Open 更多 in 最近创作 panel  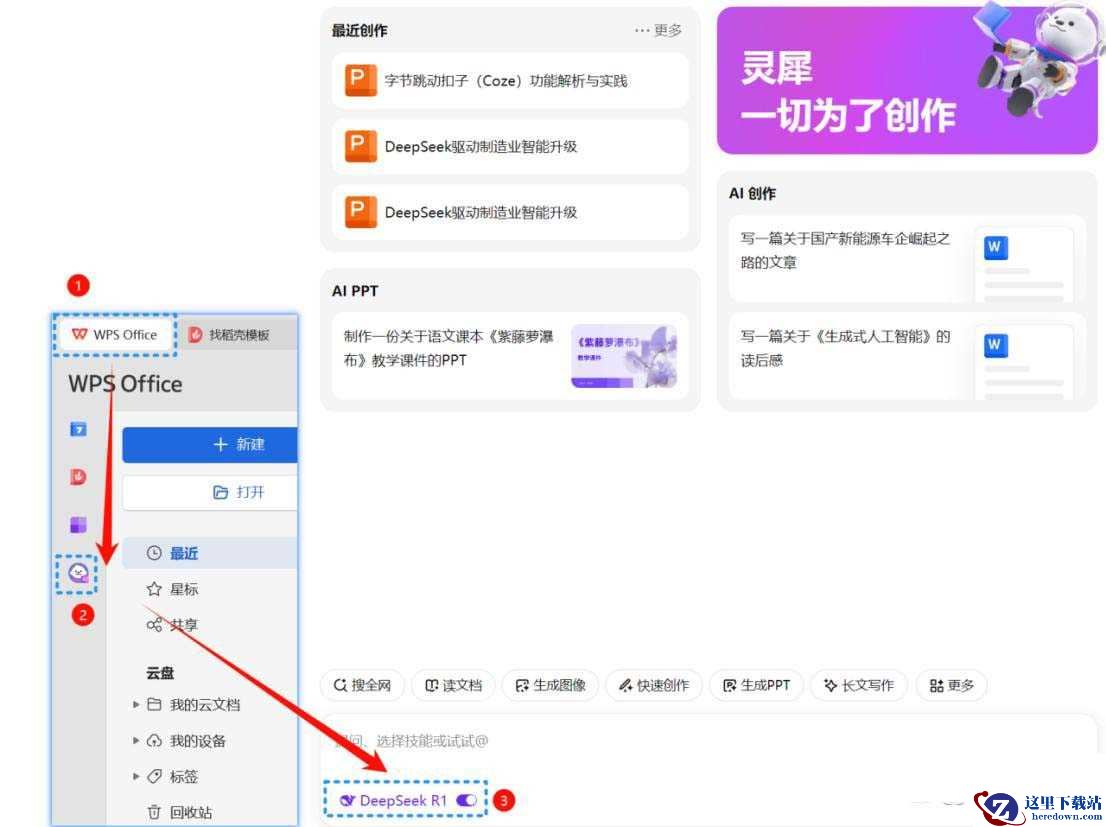click(x=658, y=30)
